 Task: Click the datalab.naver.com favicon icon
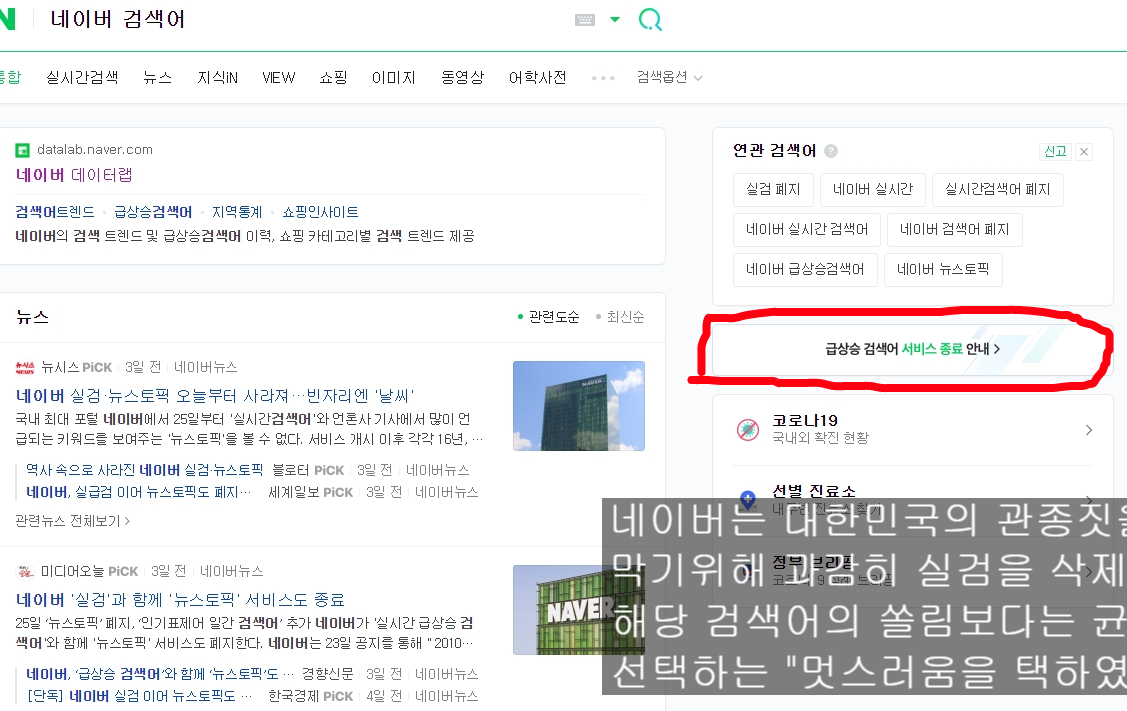(22, 150)
